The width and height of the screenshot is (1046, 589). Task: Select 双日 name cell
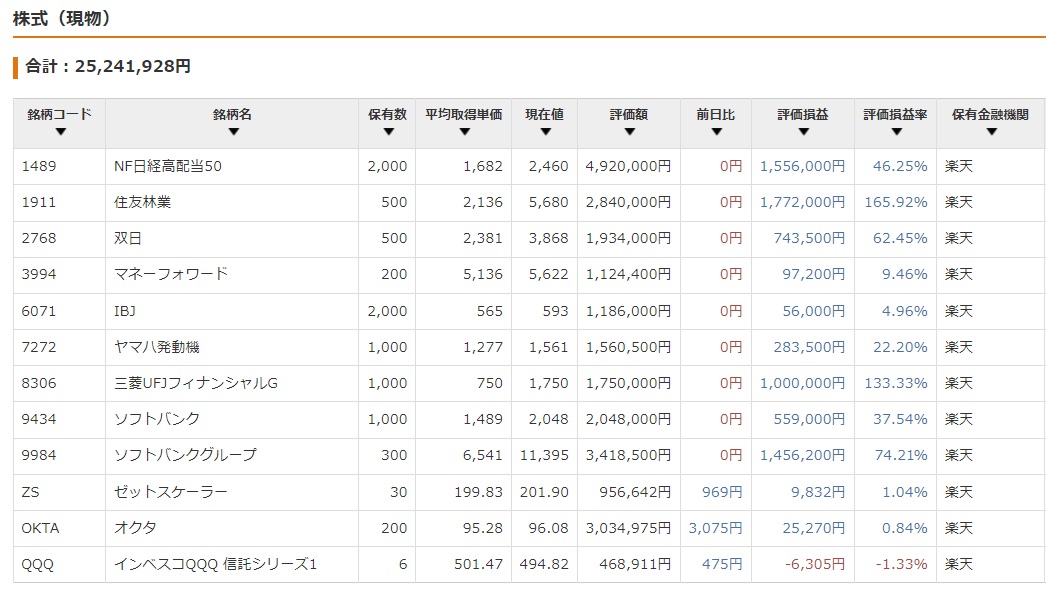[x=231, y=238]
